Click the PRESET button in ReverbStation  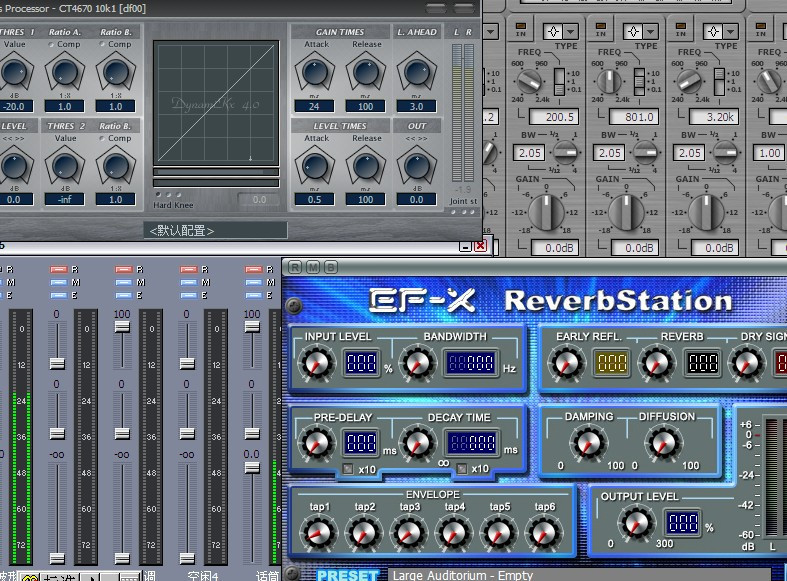point(347,575)
